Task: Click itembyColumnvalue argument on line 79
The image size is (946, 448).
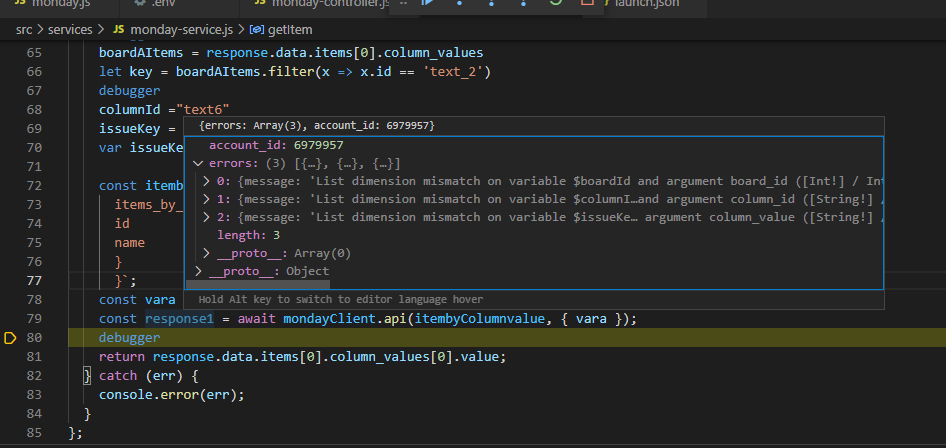Action: [478, 319]
